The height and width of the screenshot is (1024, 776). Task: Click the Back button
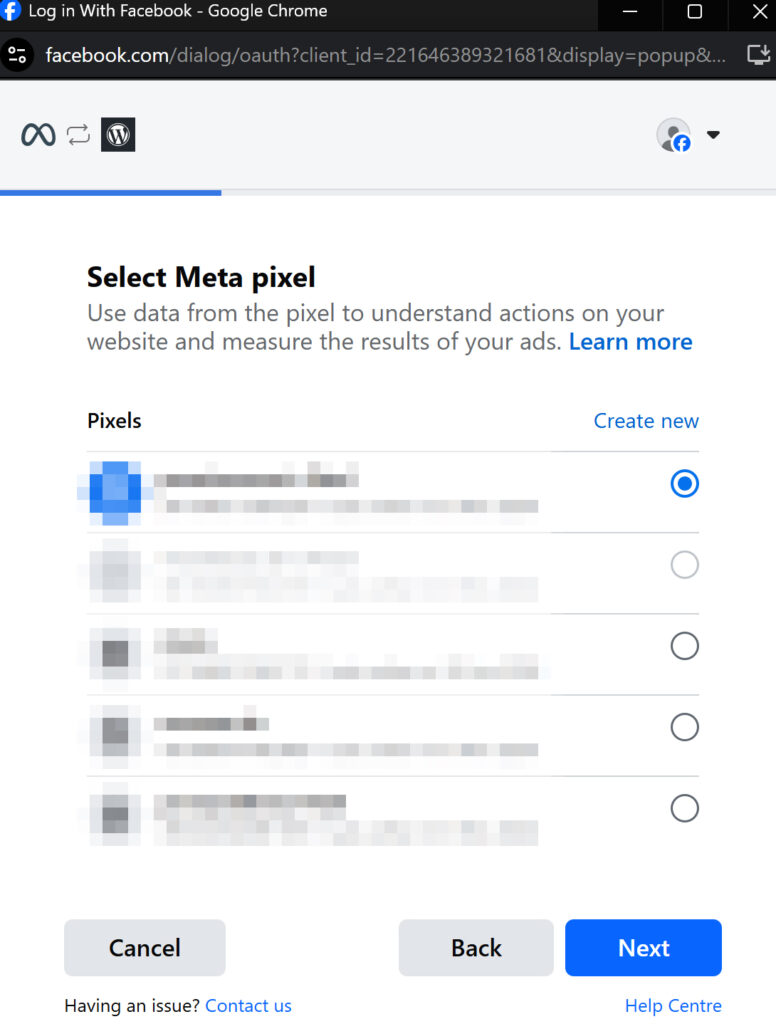[476, 948]
